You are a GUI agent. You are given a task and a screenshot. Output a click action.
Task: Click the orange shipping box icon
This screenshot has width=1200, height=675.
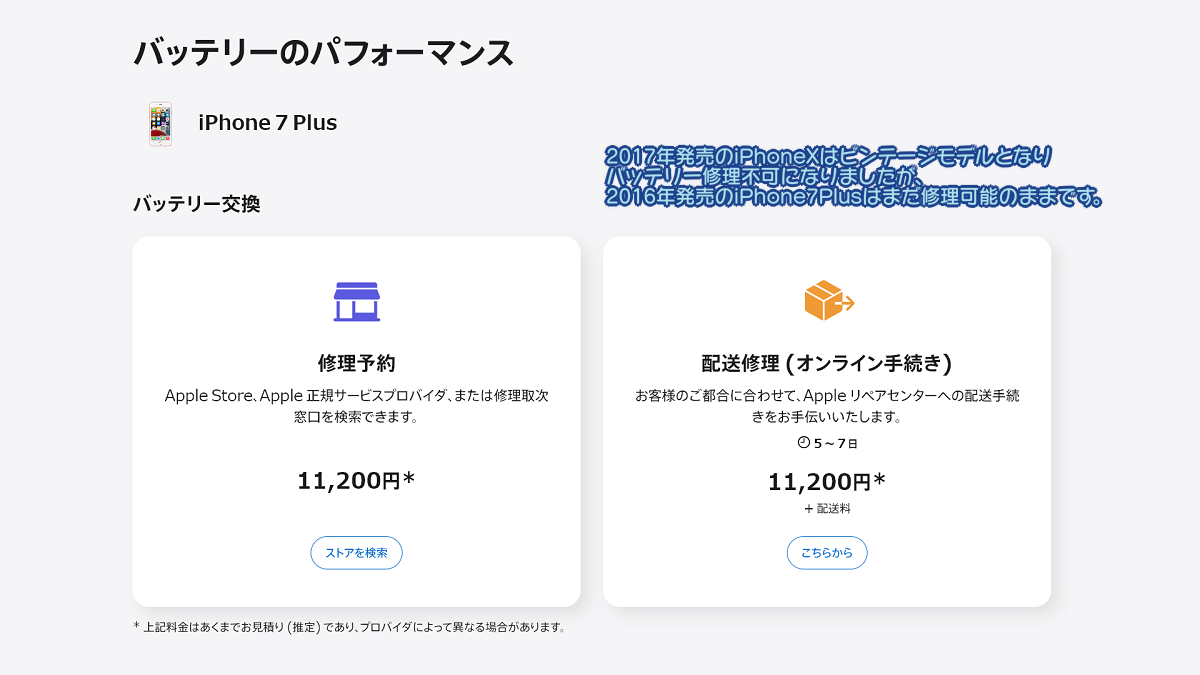[829, 300]
